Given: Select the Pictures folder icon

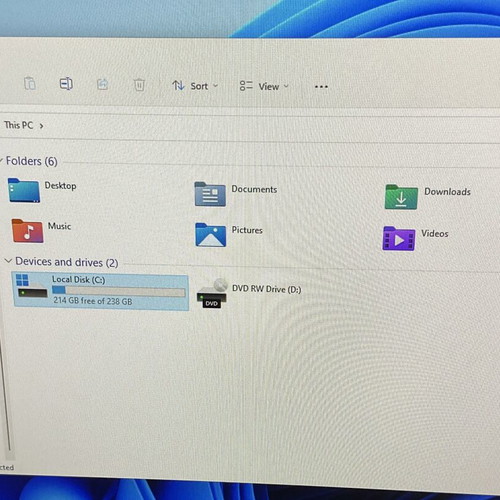Looking at the screenshot, I should point(210,235).
